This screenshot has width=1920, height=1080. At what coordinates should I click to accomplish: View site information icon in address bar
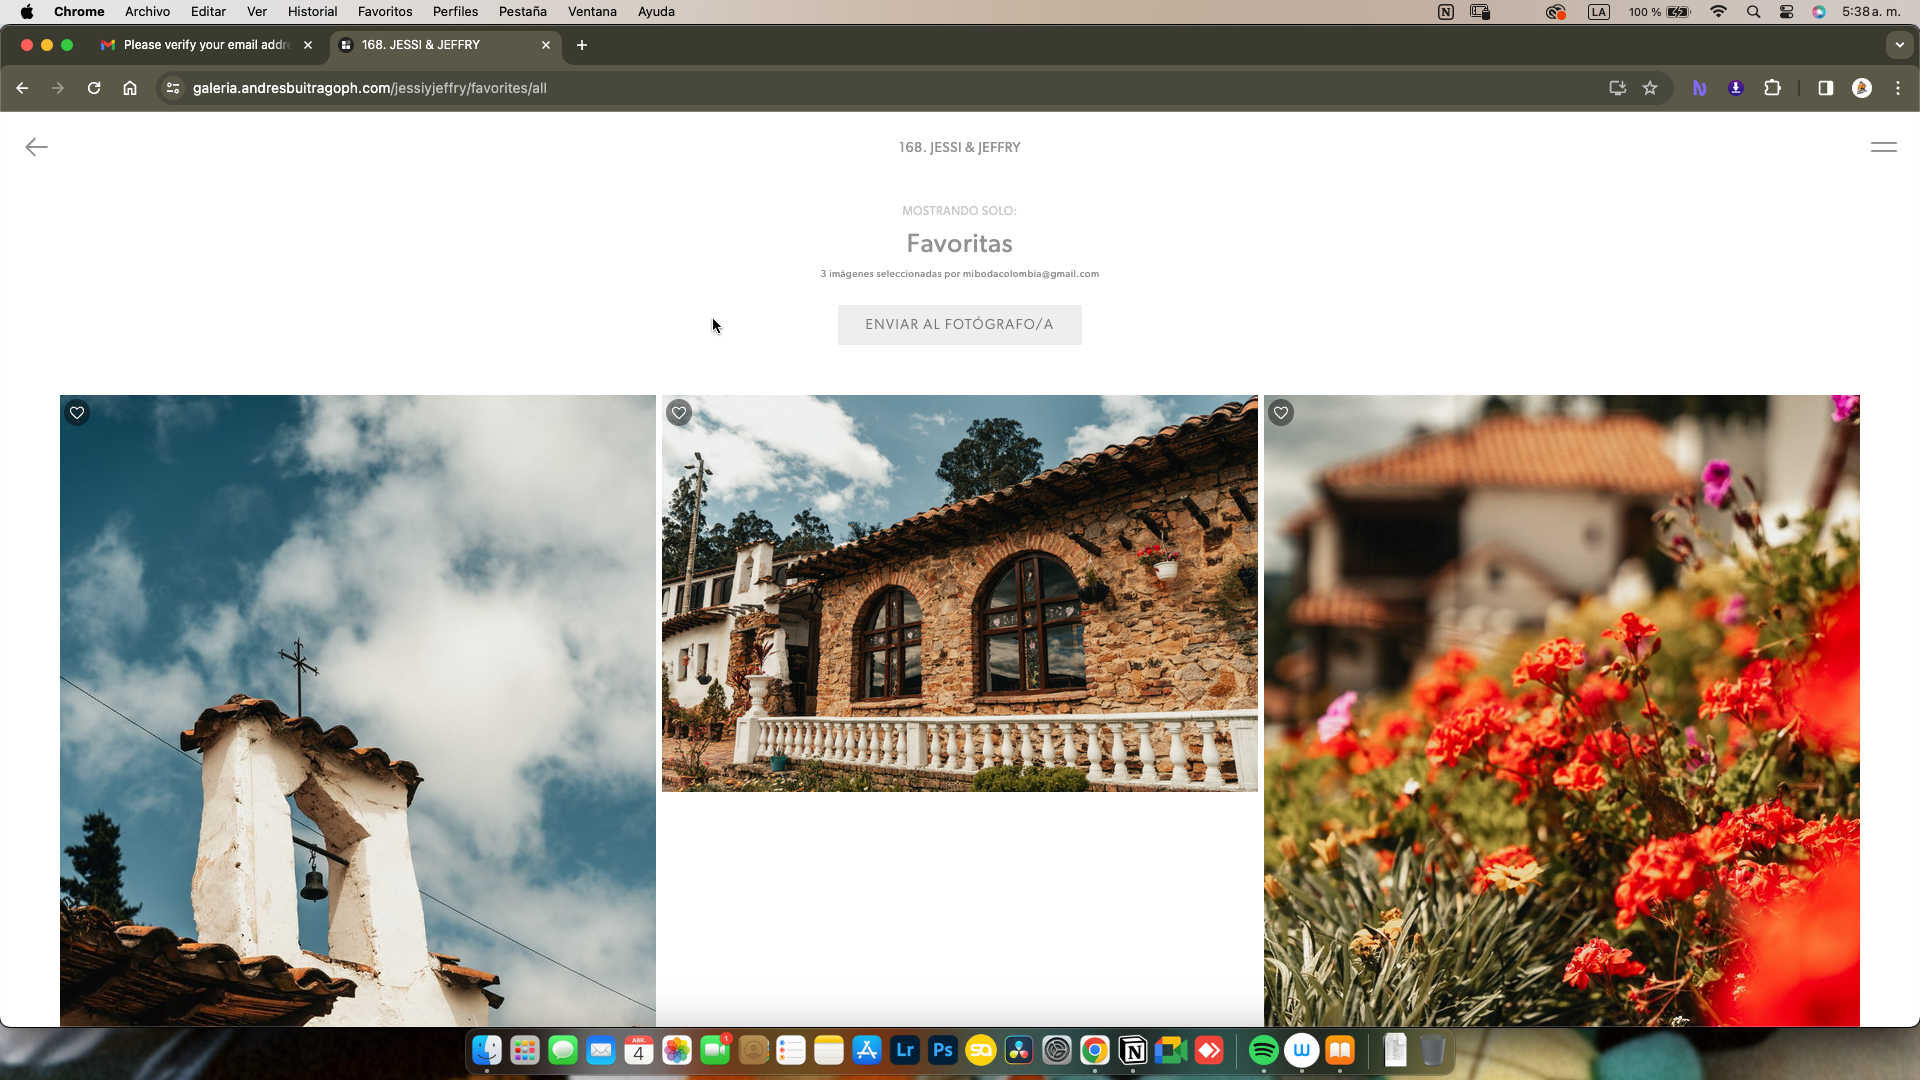point(173,88)
